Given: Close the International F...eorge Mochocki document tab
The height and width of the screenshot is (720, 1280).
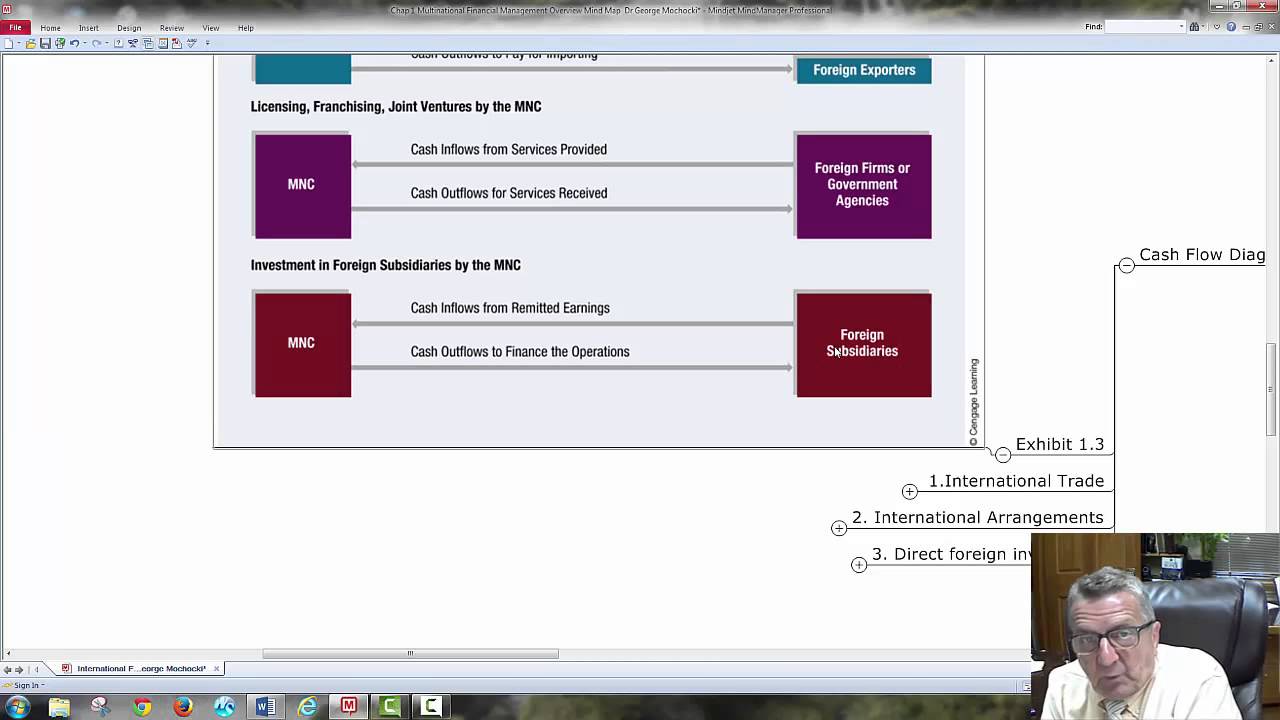Looking at the screenshot, I should click(216, 668).
